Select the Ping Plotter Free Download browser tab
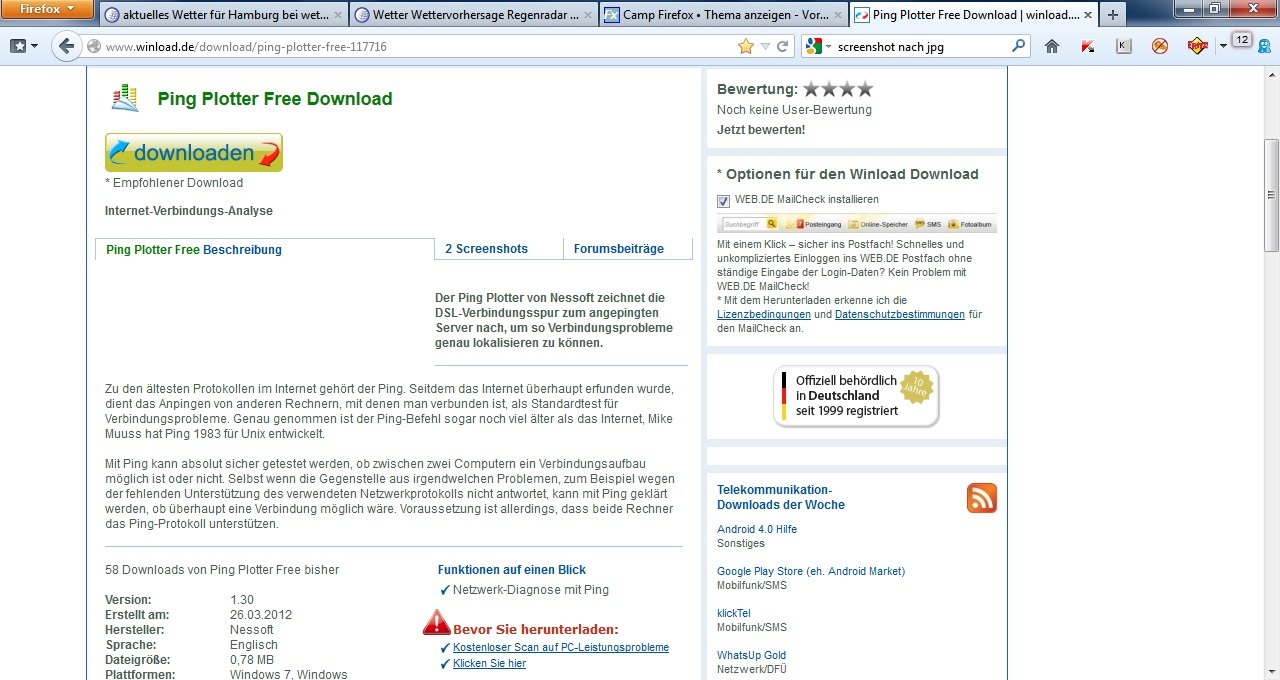 click(972, 15)
